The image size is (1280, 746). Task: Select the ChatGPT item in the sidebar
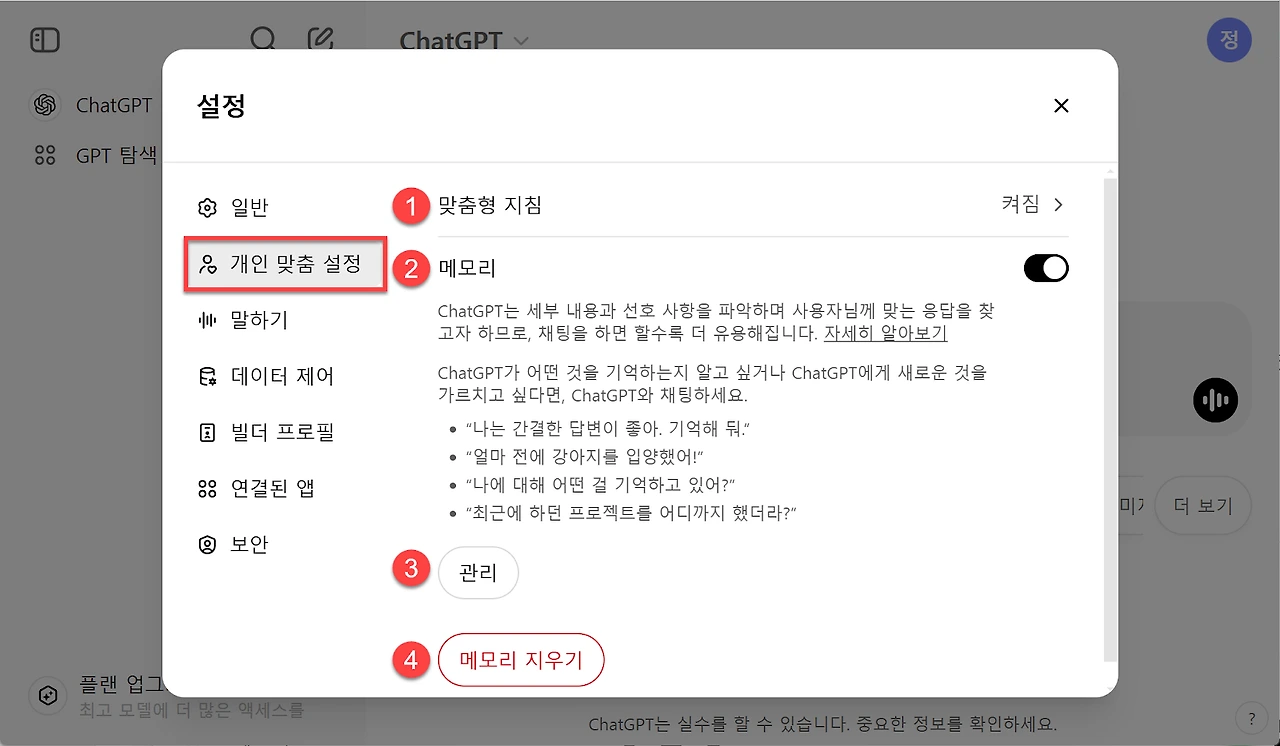click(x=92, y=105)
